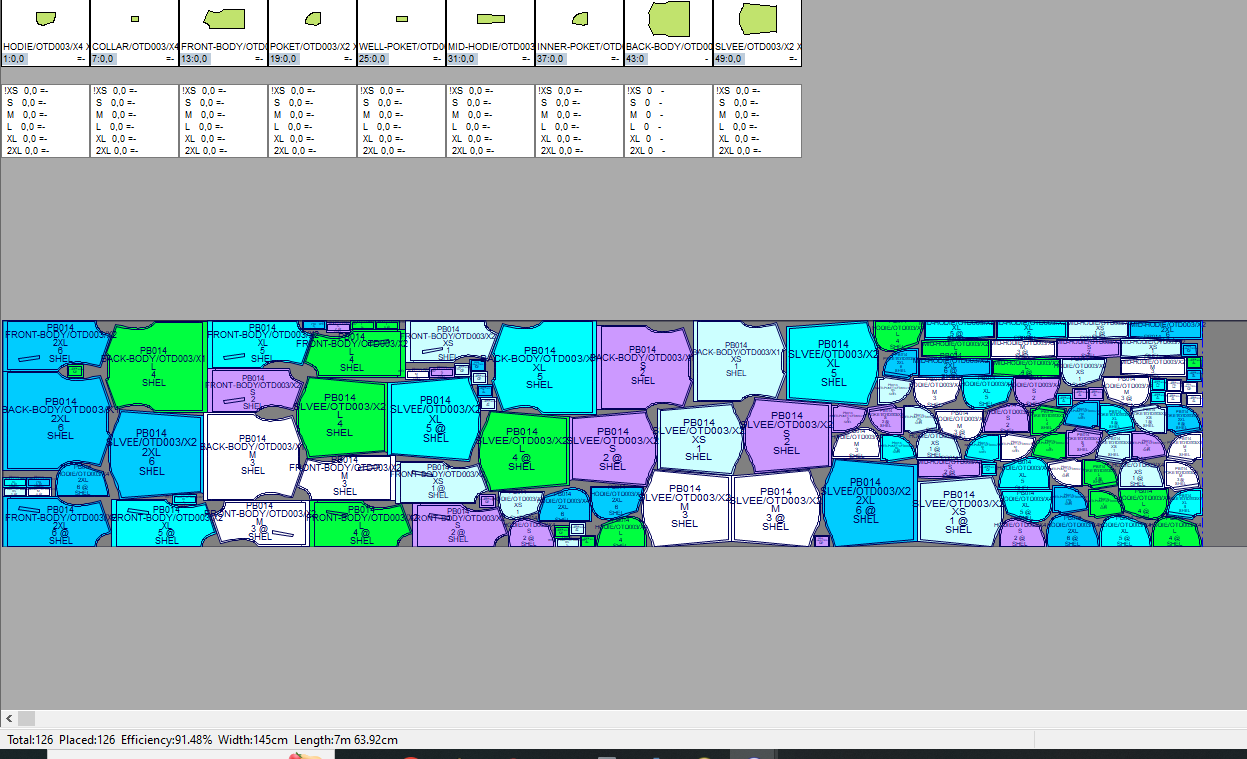Image resolution: width=1247 pixels, height=759 pixels.
Task: Choose the WELL-POKET piece icon
Action: [402, 19]
